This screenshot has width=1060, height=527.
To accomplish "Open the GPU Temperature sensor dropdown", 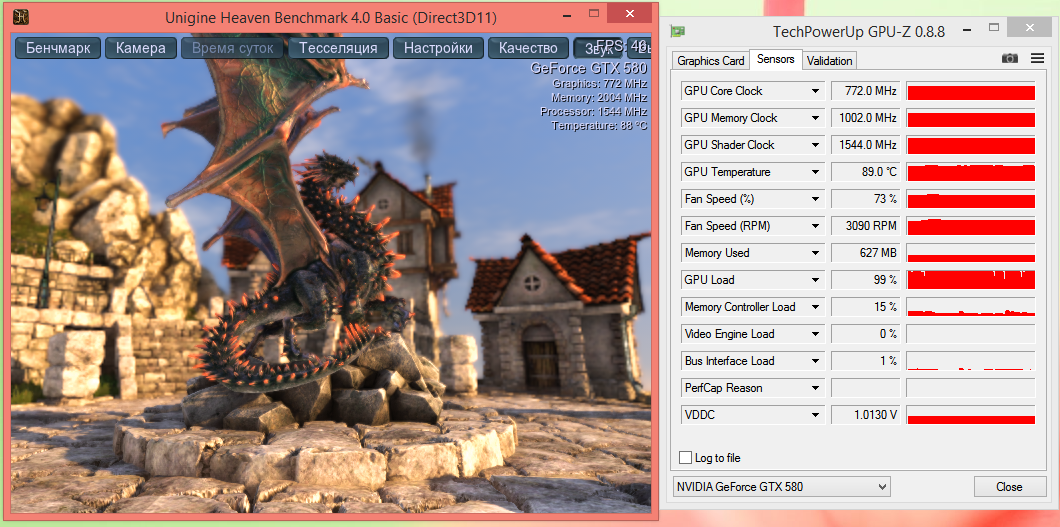I will [x=815, y=172].
